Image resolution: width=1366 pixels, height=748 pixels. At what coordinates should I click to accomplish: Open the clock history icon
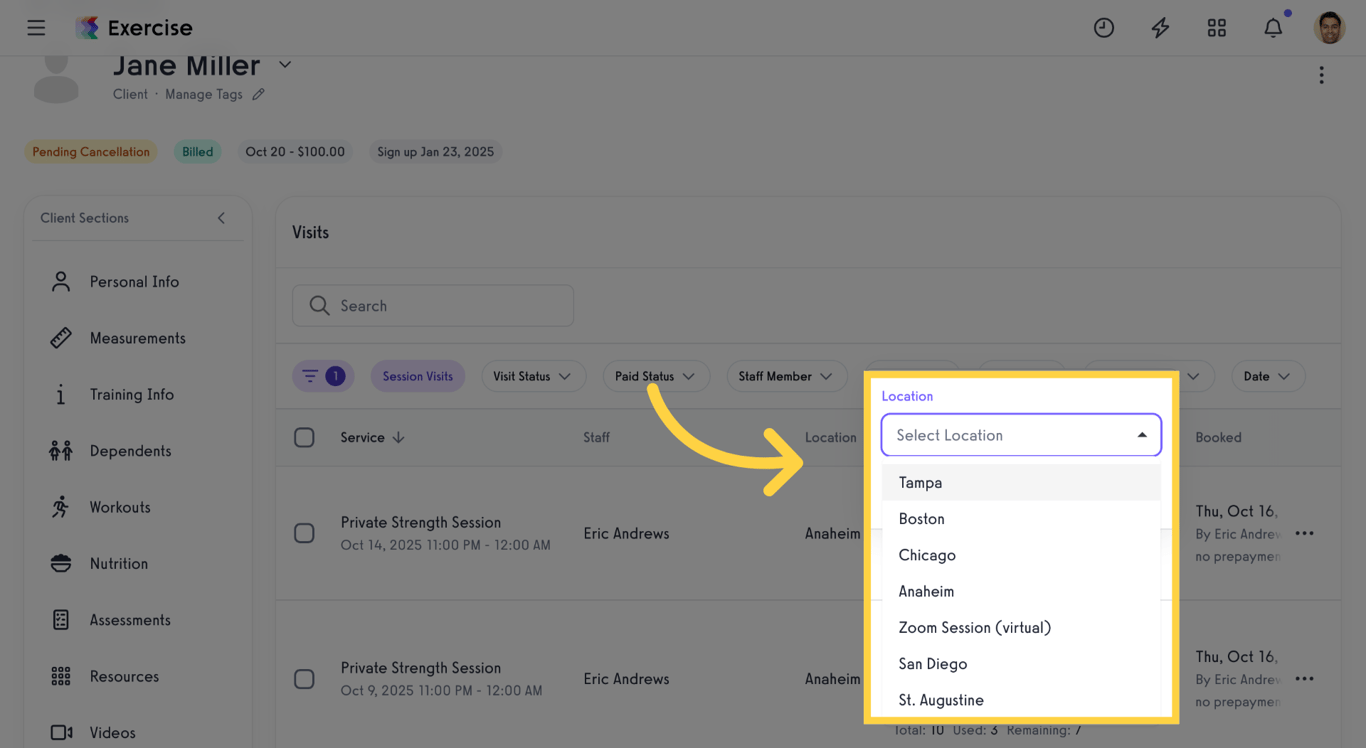pyautogui.click(x=1104, y=28)
